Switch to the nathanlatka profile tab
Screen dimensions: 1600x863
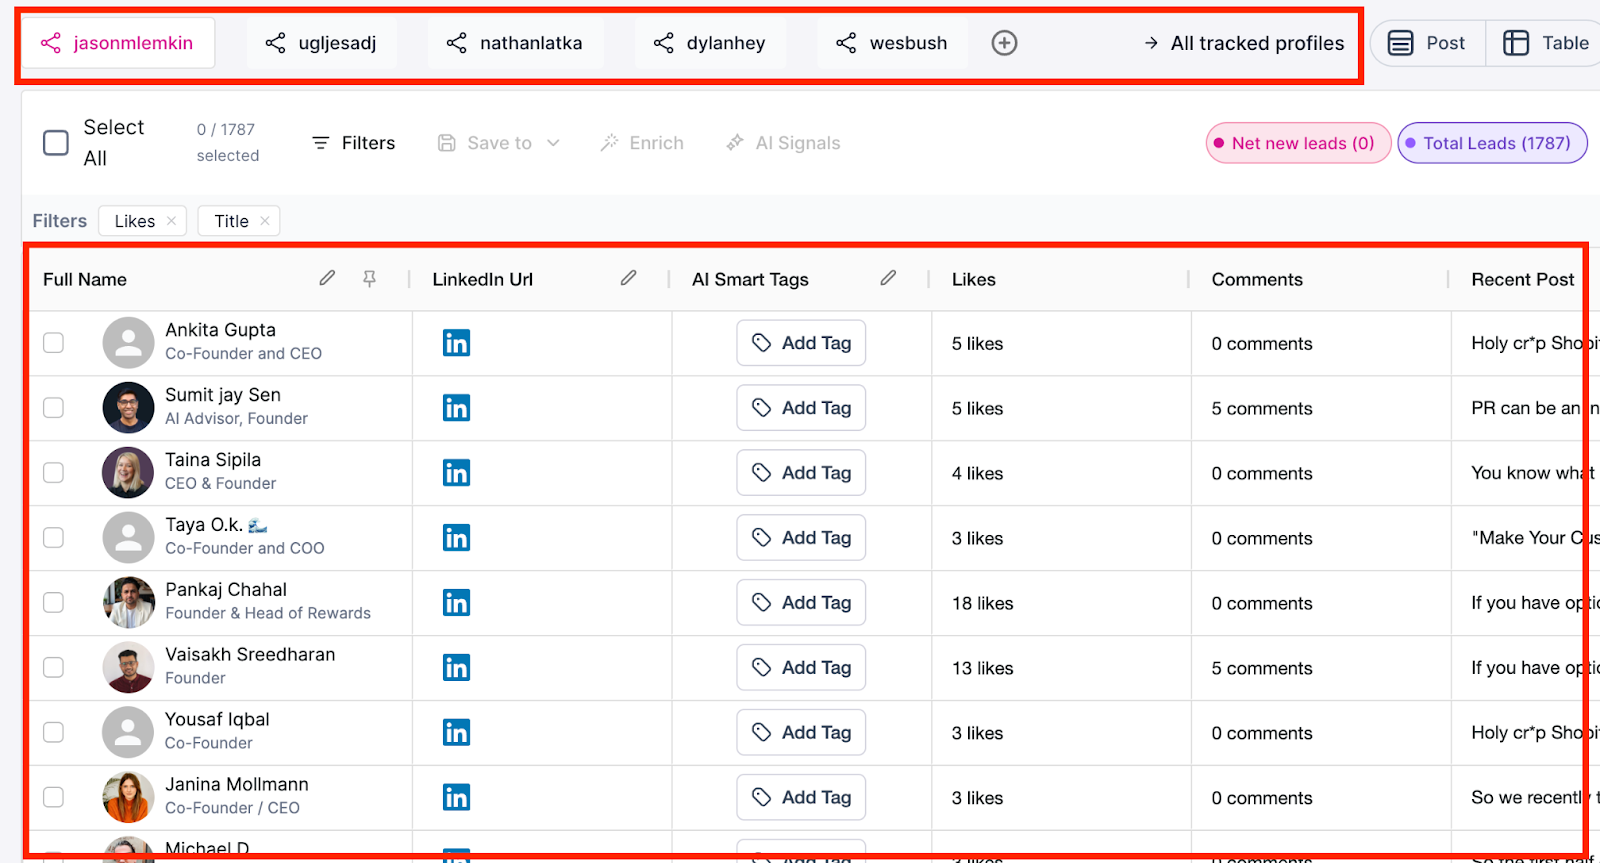[515, 43]
